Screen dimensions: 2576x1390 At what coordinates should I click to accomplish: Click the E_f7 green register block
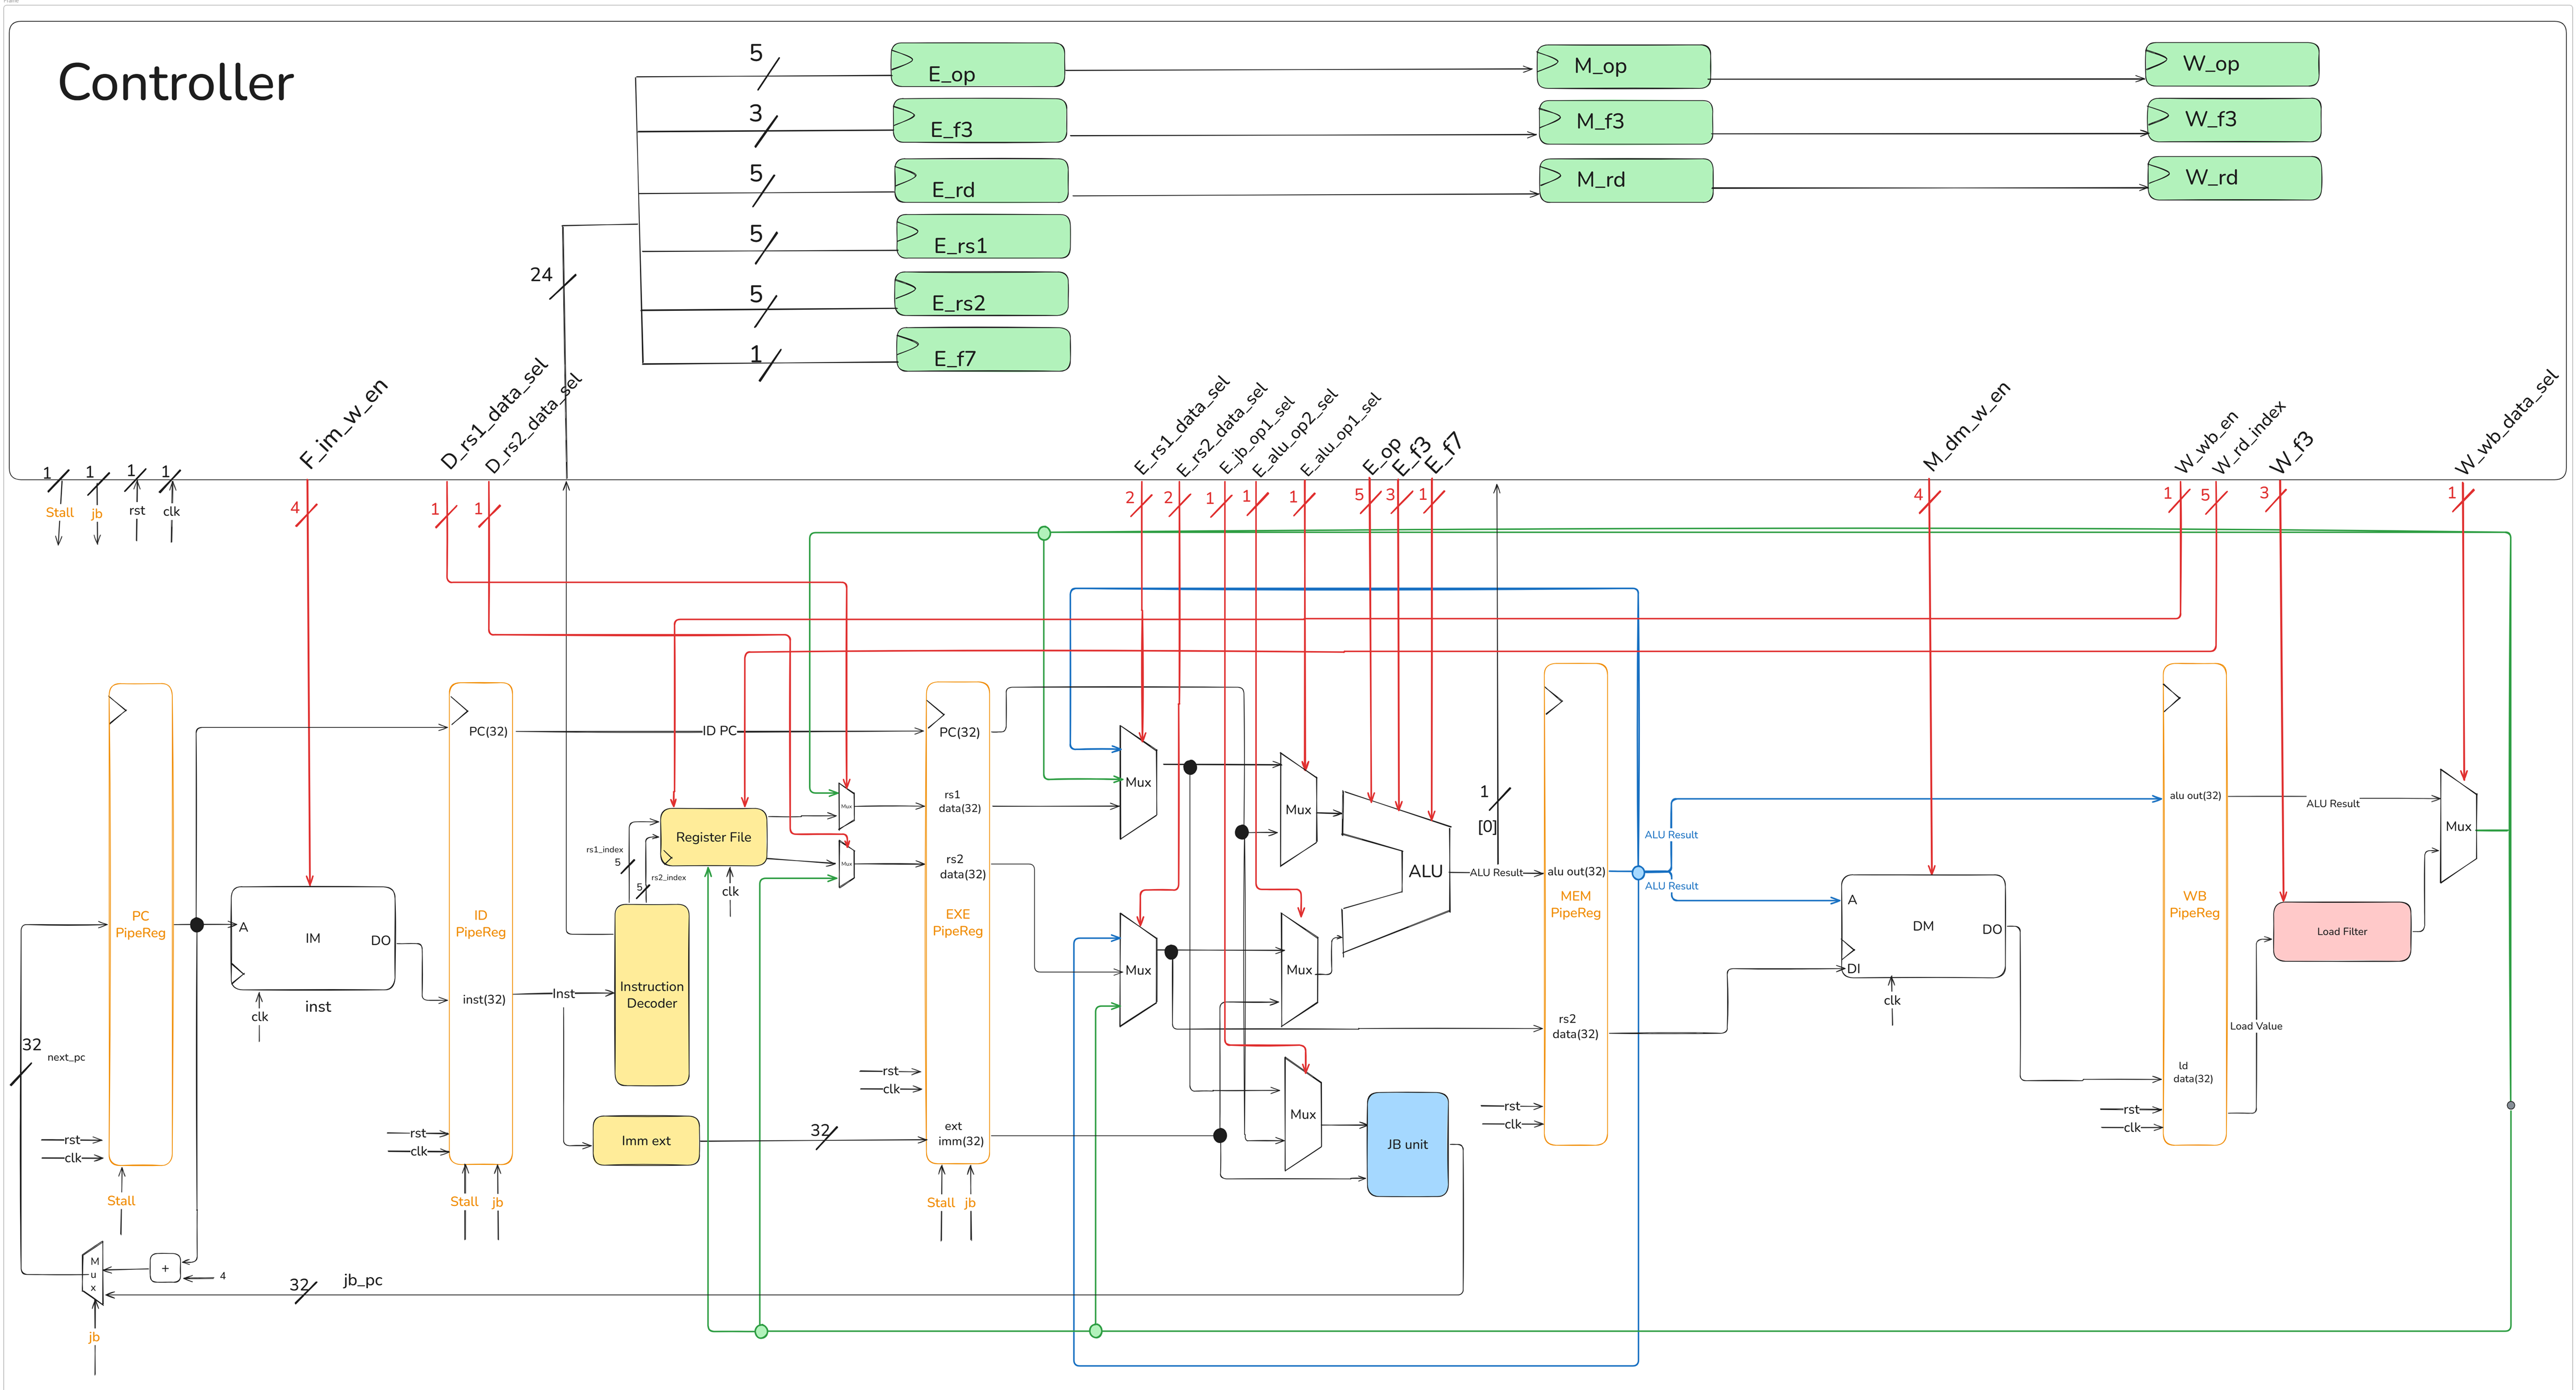click(x=983, y=350)
